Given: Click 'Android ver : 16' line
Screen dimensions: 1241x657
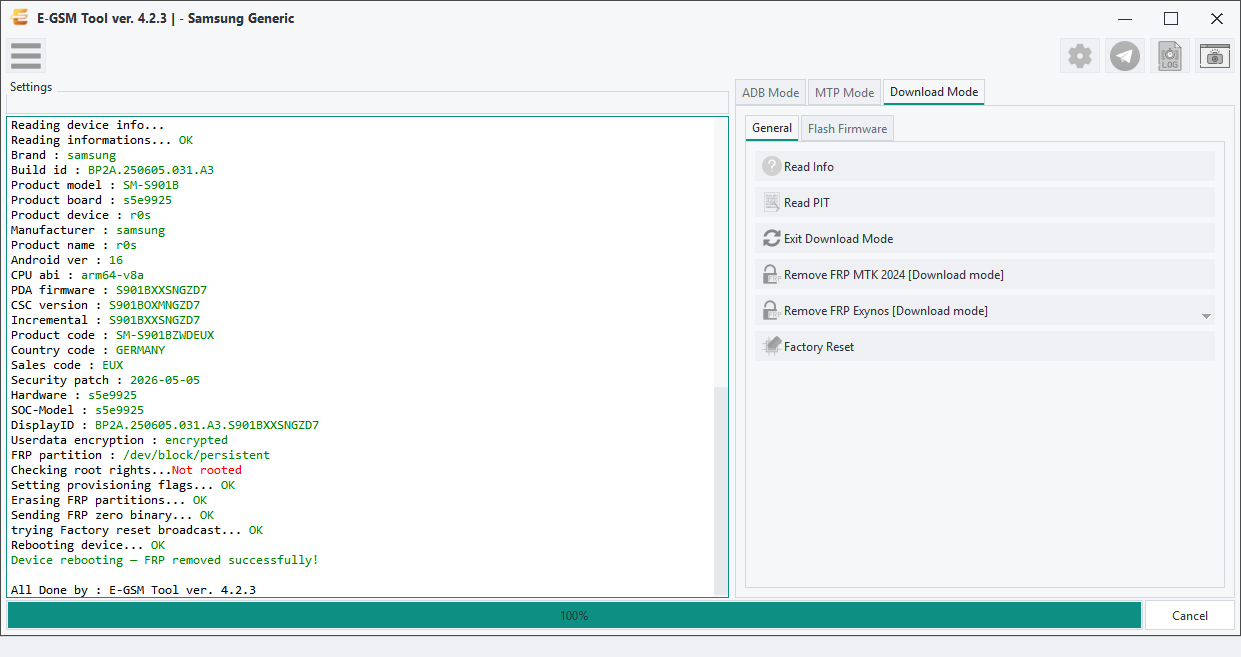Looking at the screenshot, I should [x=67, y=260].
